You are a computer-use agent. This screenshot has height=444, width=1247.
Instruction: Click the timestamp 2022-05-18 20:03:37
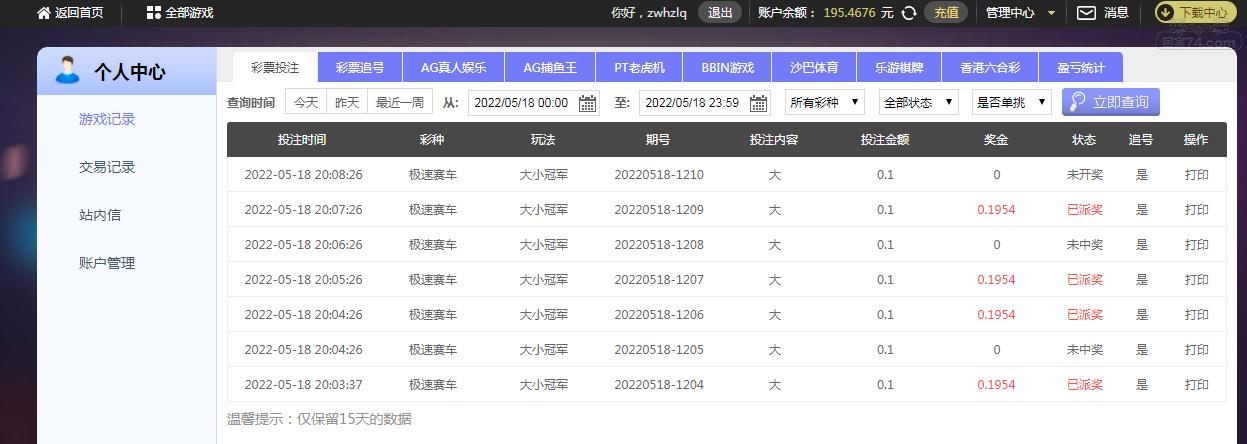tap(303, 385)
